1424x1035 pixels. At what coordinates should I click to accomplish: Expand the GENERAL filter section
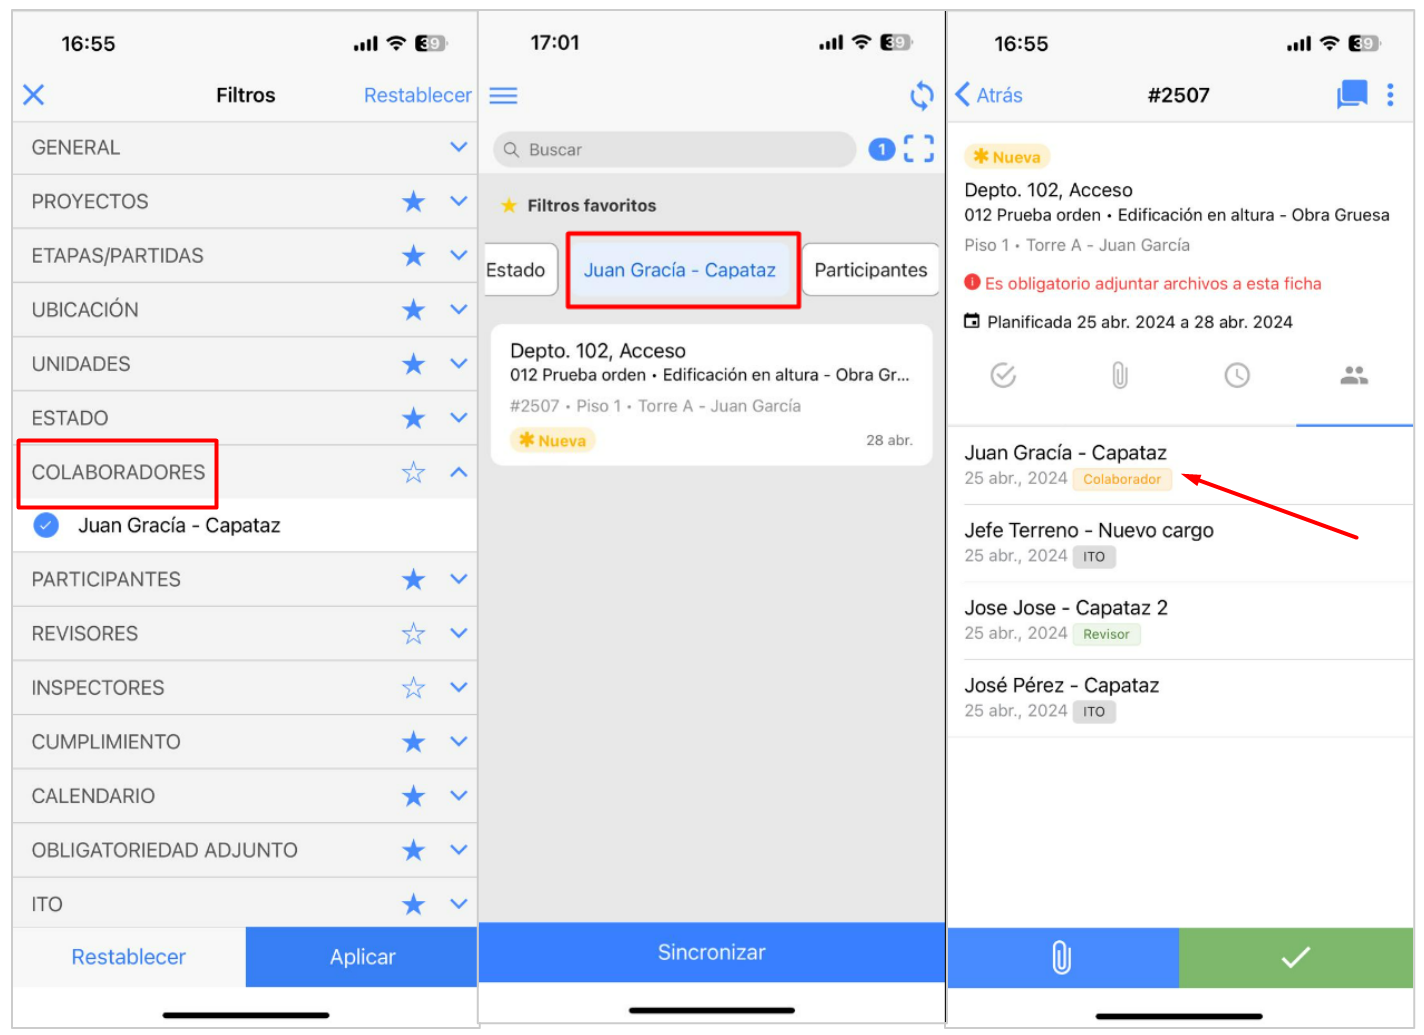click(x=459, y=147)
